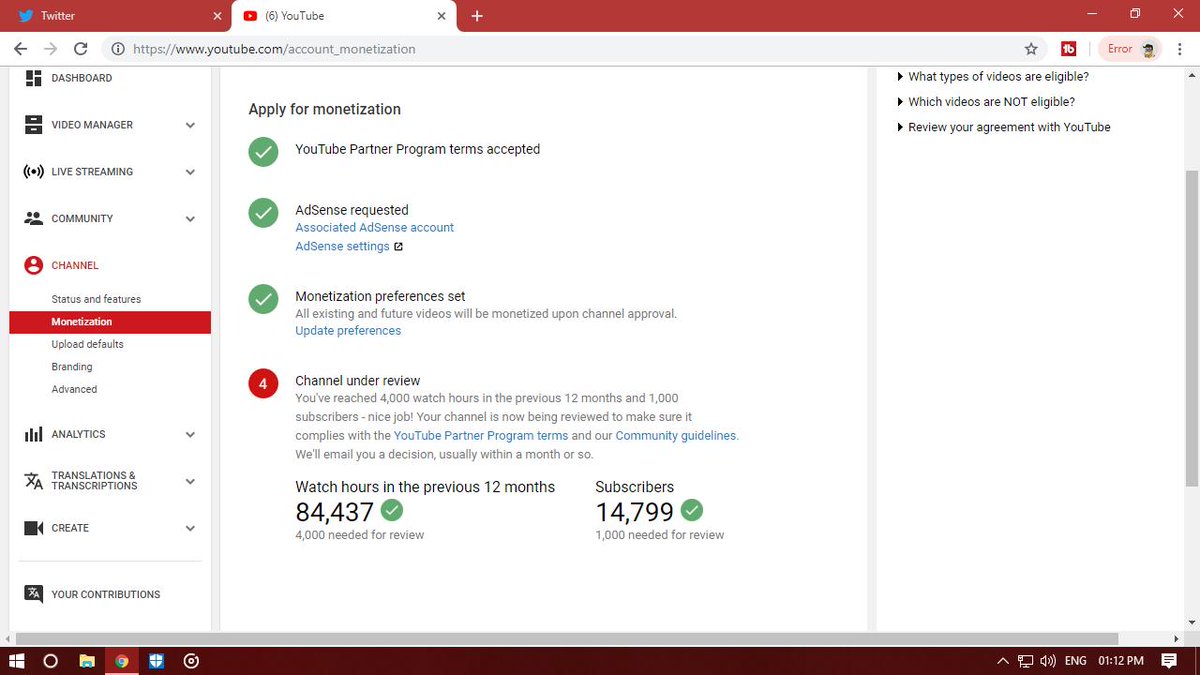Open Upload defaults settings
Viewport: 1200px width, 675px height.
(x=88, y=344)
